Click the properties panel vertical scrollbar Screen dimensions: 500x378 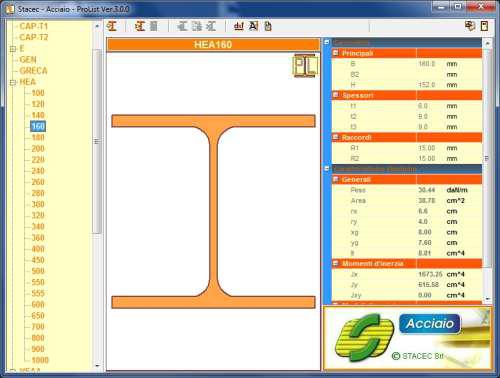[x=487, y=170]
